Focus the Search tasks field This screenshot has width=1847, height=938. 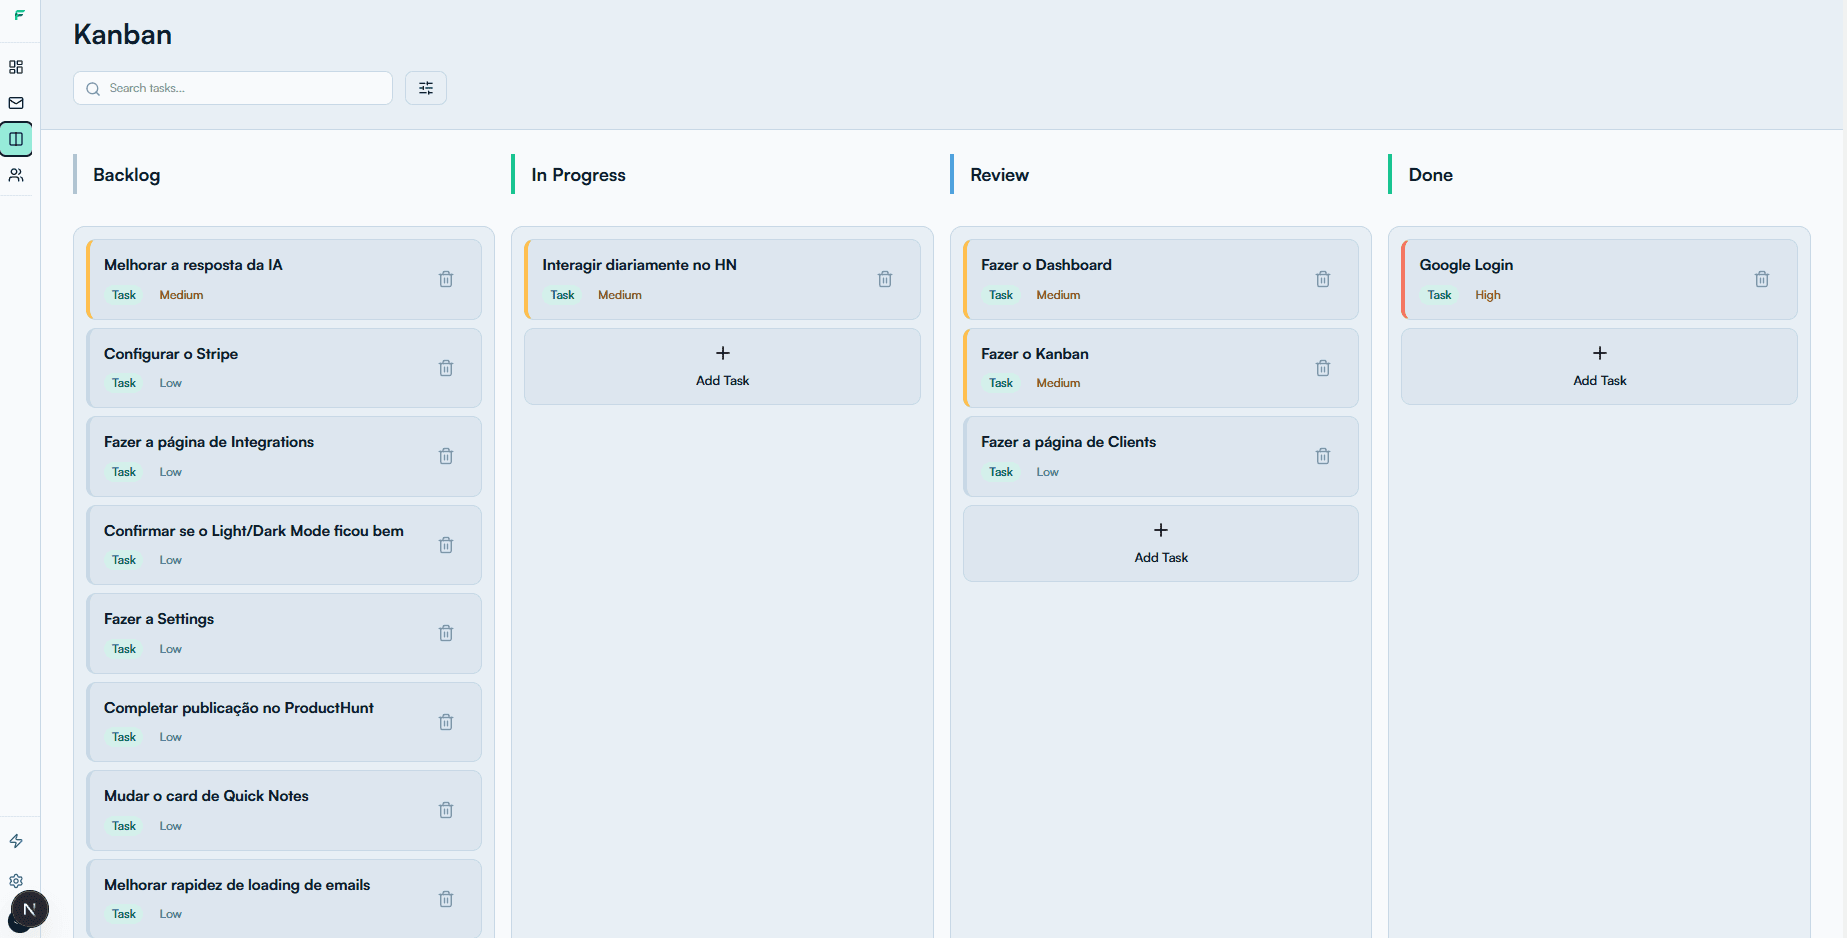[x=233, y=88]
